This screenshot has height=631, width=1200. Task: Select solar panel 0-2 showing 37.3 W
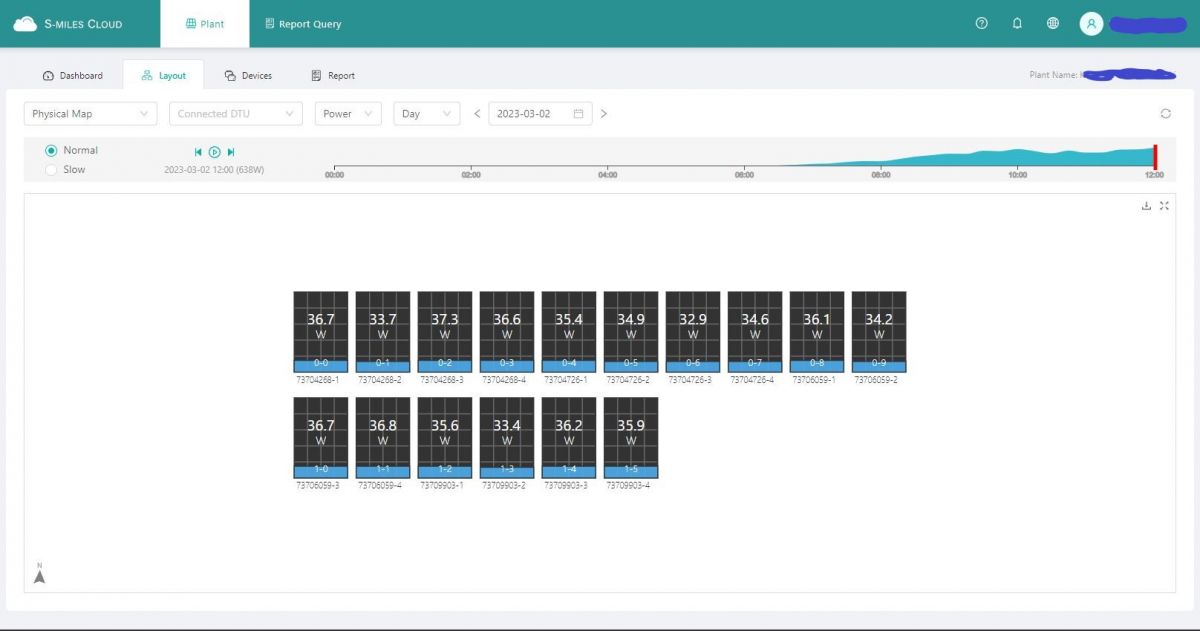point(445,332)
